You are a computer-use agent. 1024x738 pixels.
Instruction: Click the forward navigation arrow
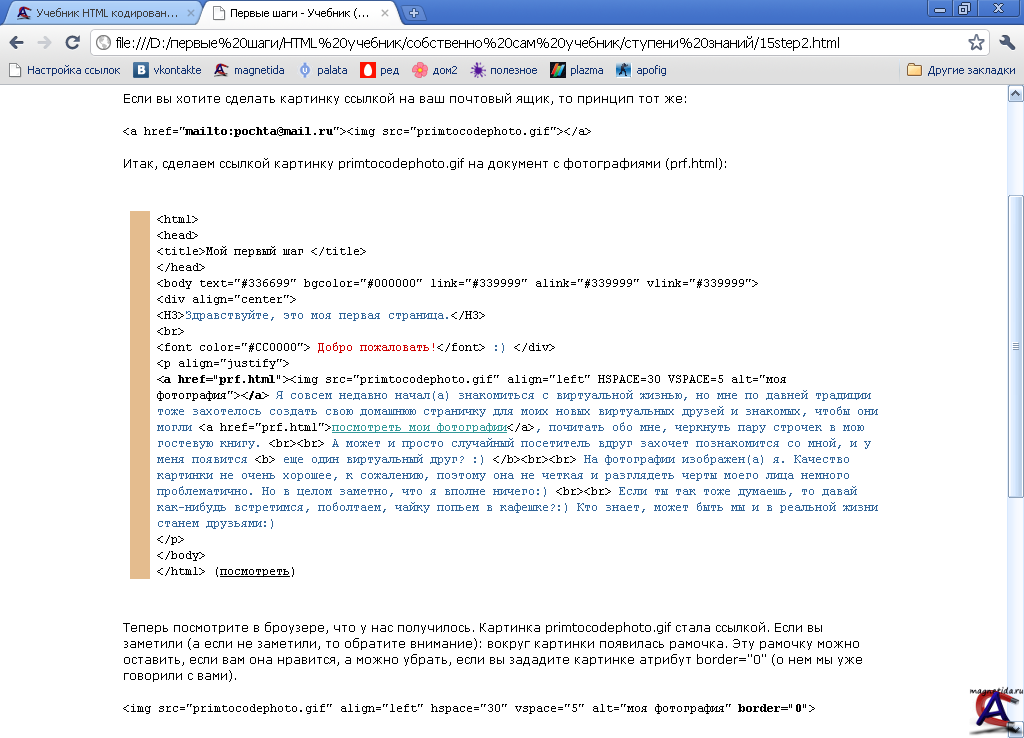click(x=44, y=43)
